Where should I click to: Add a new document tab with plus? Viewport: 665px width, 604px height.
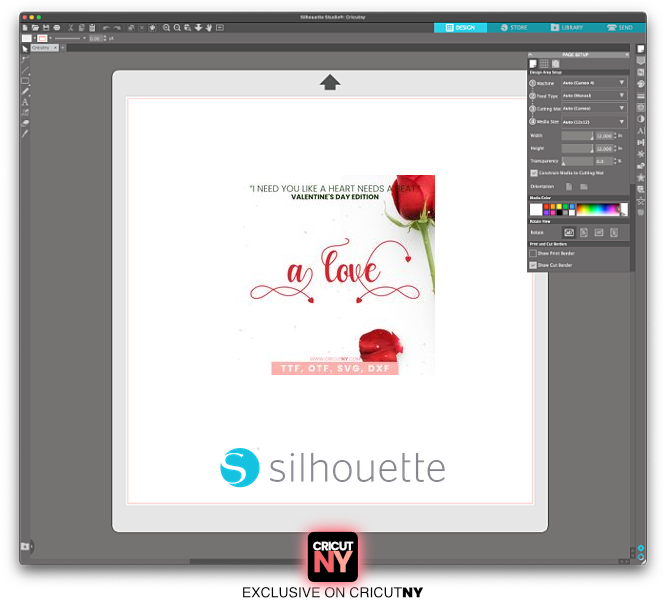(x=63, y=48)
